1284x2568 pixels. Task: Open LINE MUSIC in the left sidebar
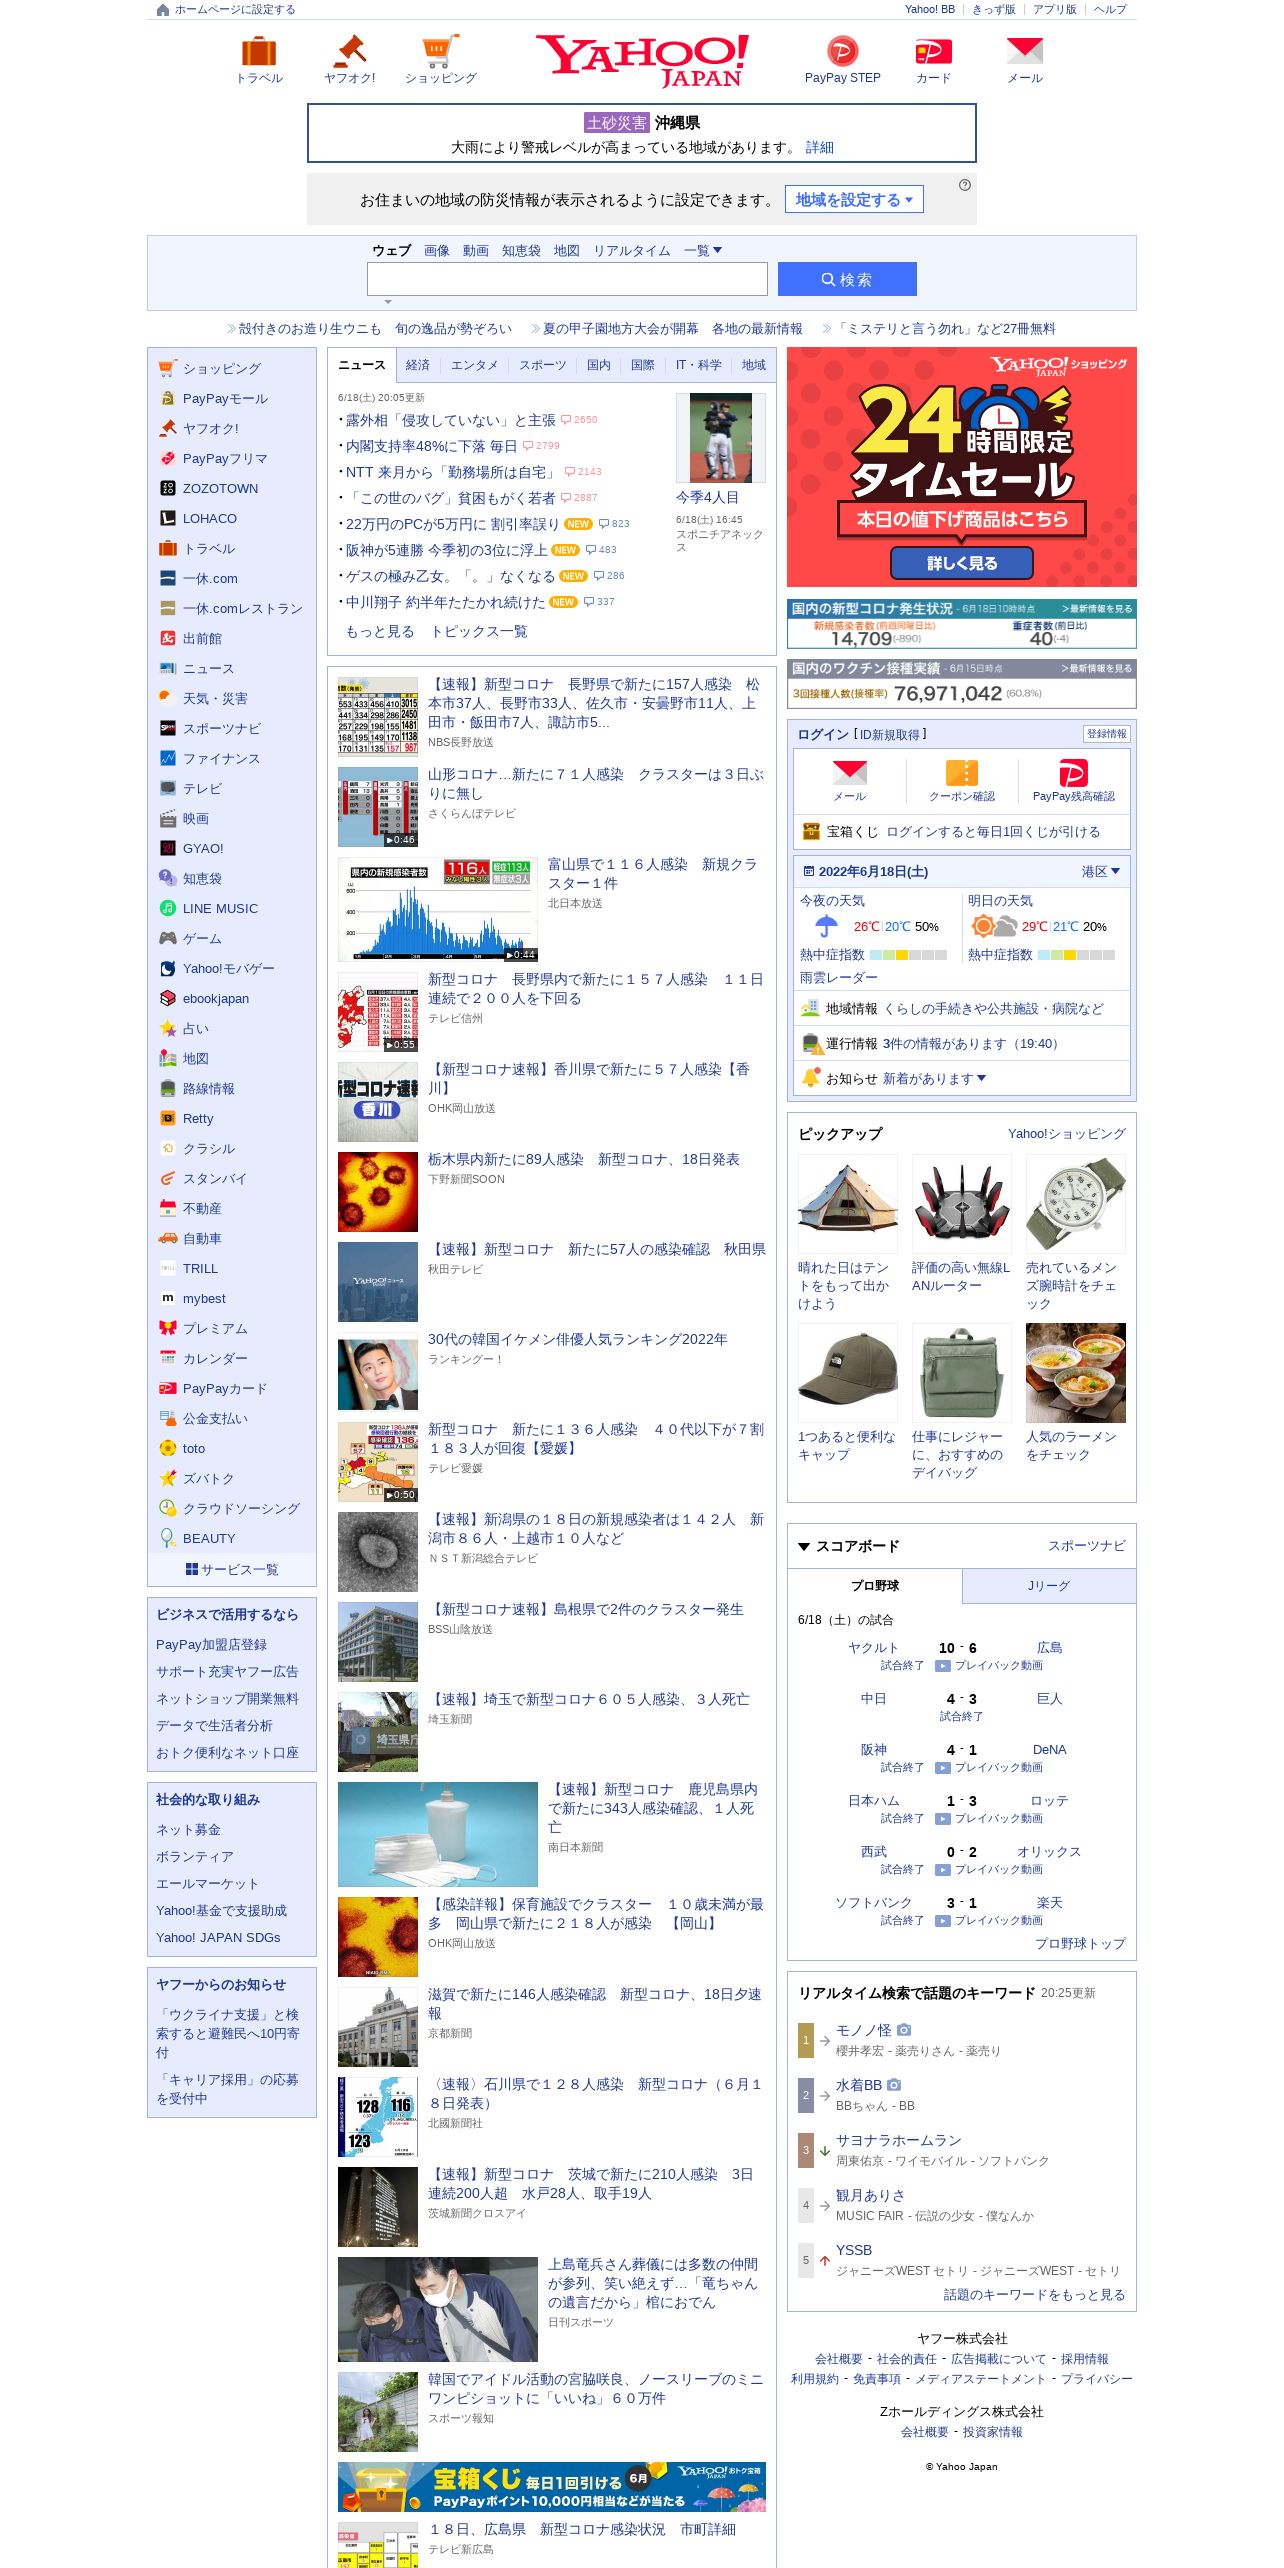[220, 908]
